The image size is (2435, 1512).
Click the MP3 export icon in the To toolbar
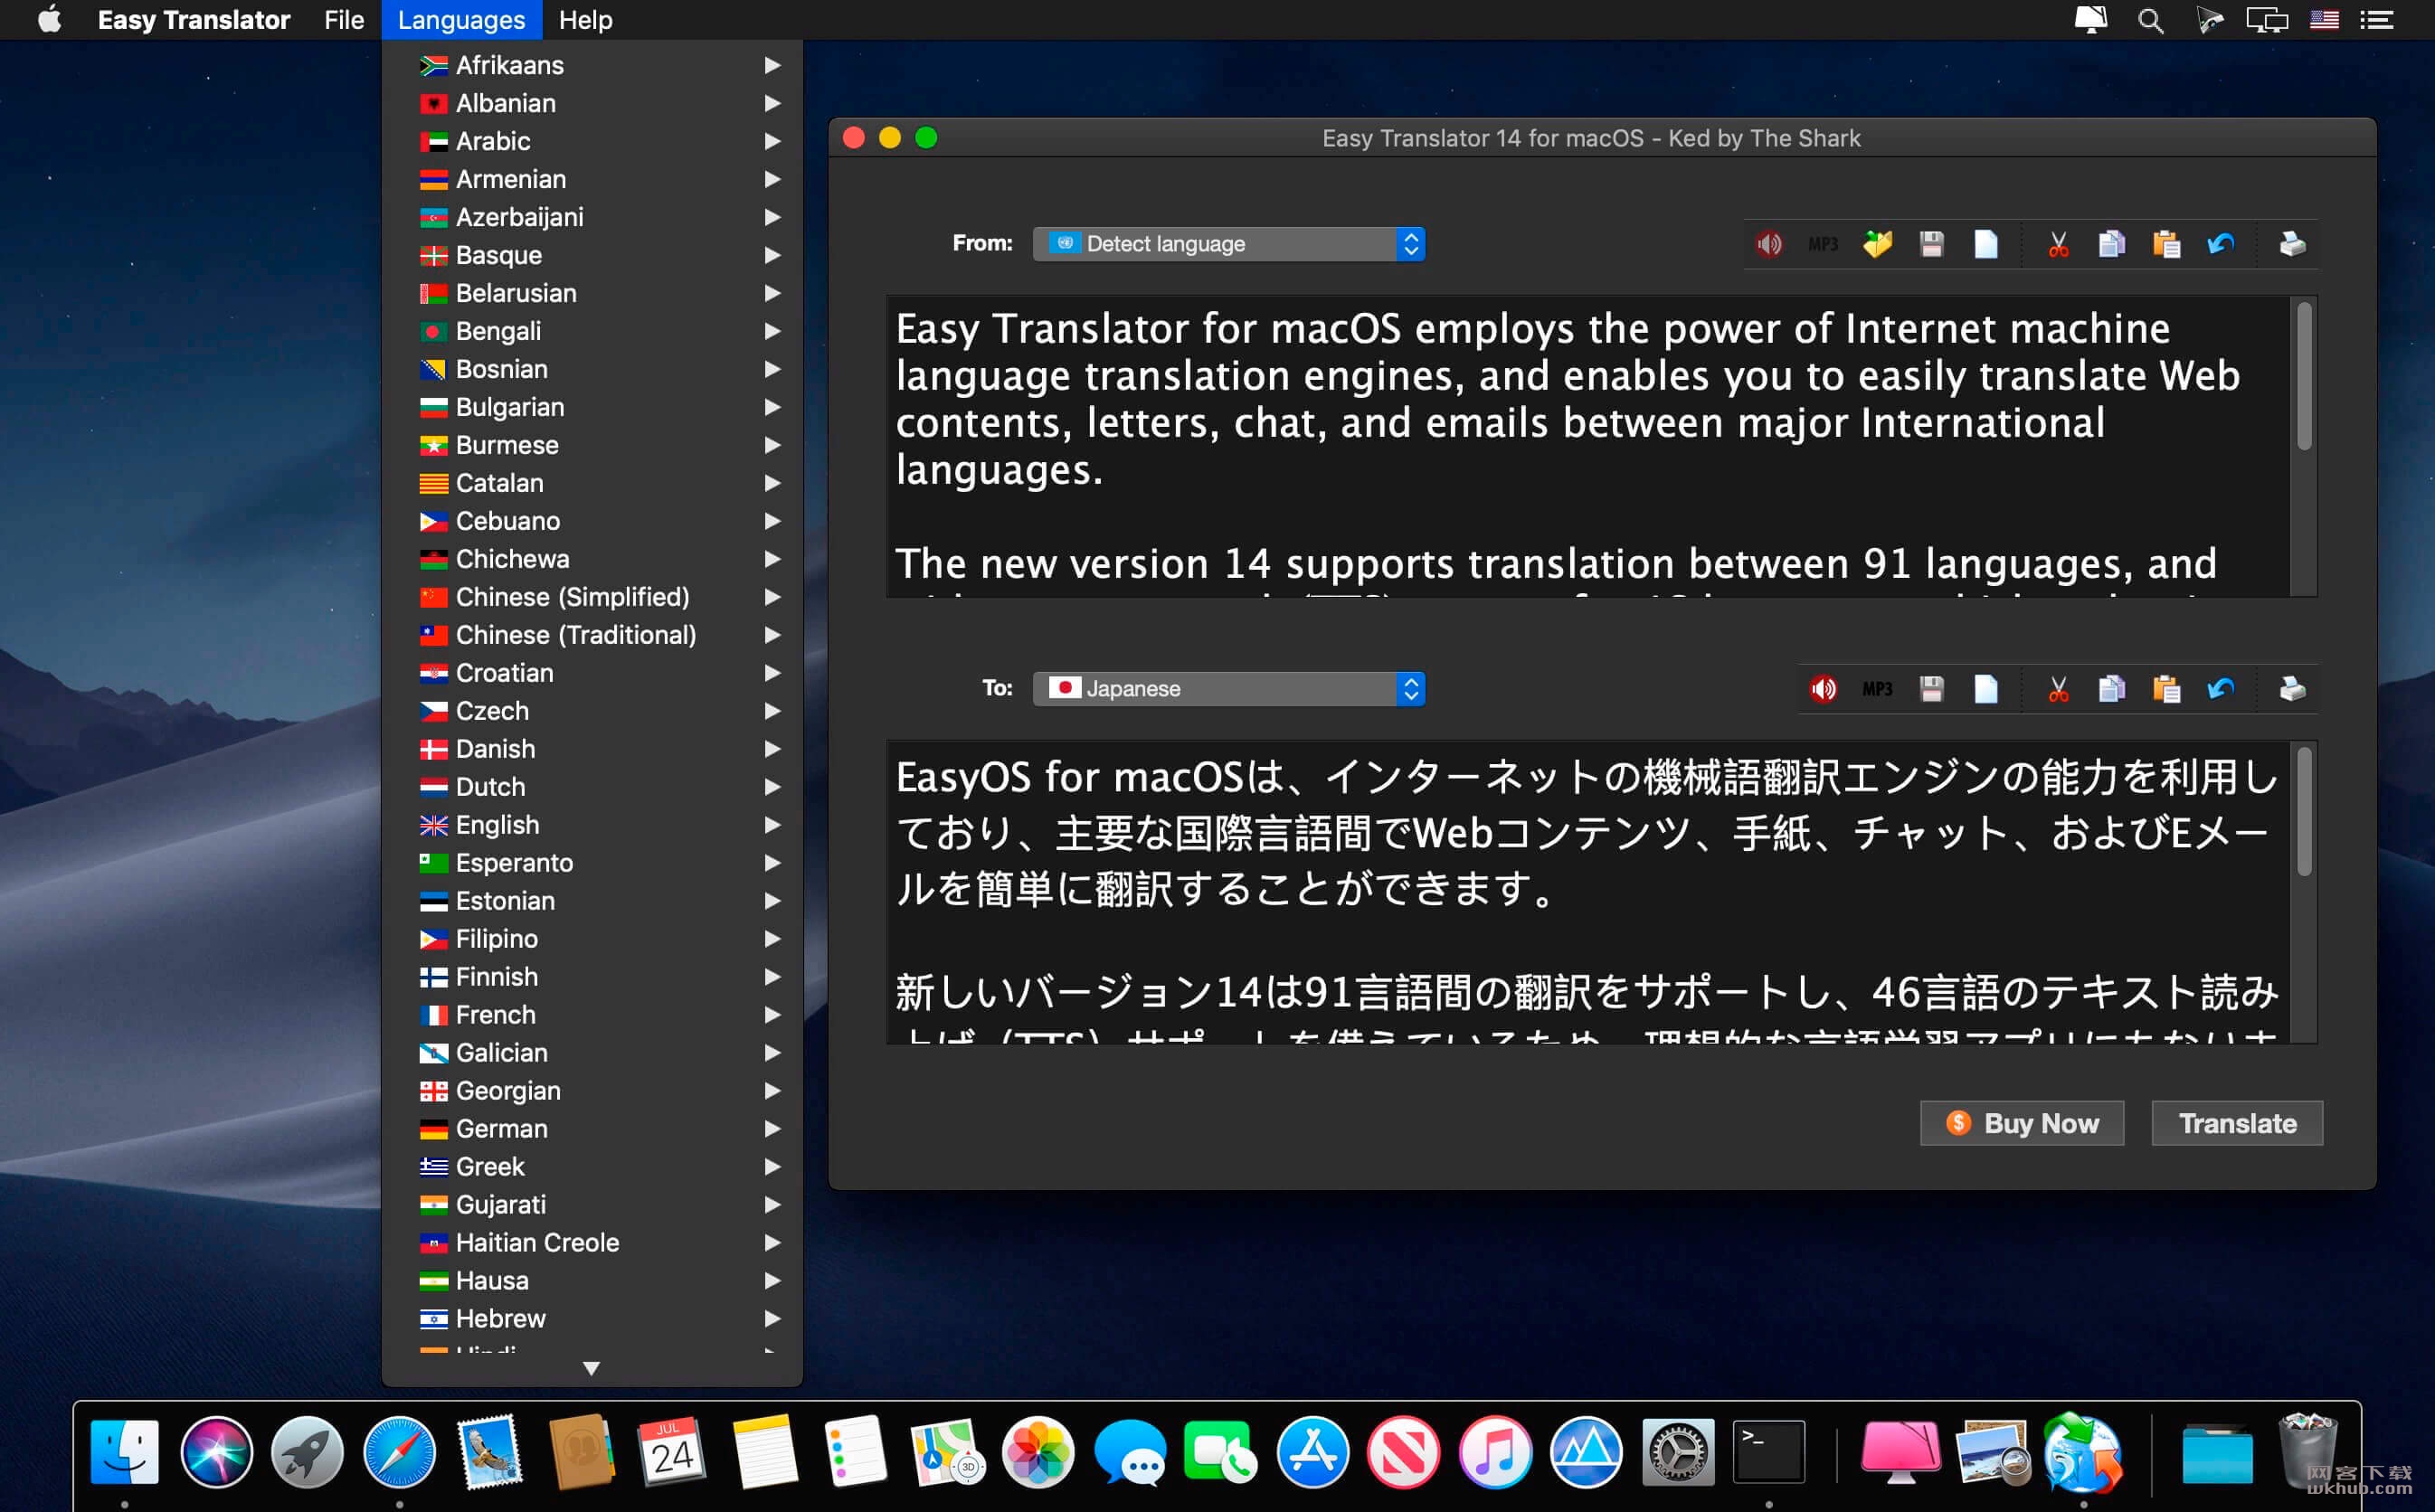click(x=1877, y=688)
